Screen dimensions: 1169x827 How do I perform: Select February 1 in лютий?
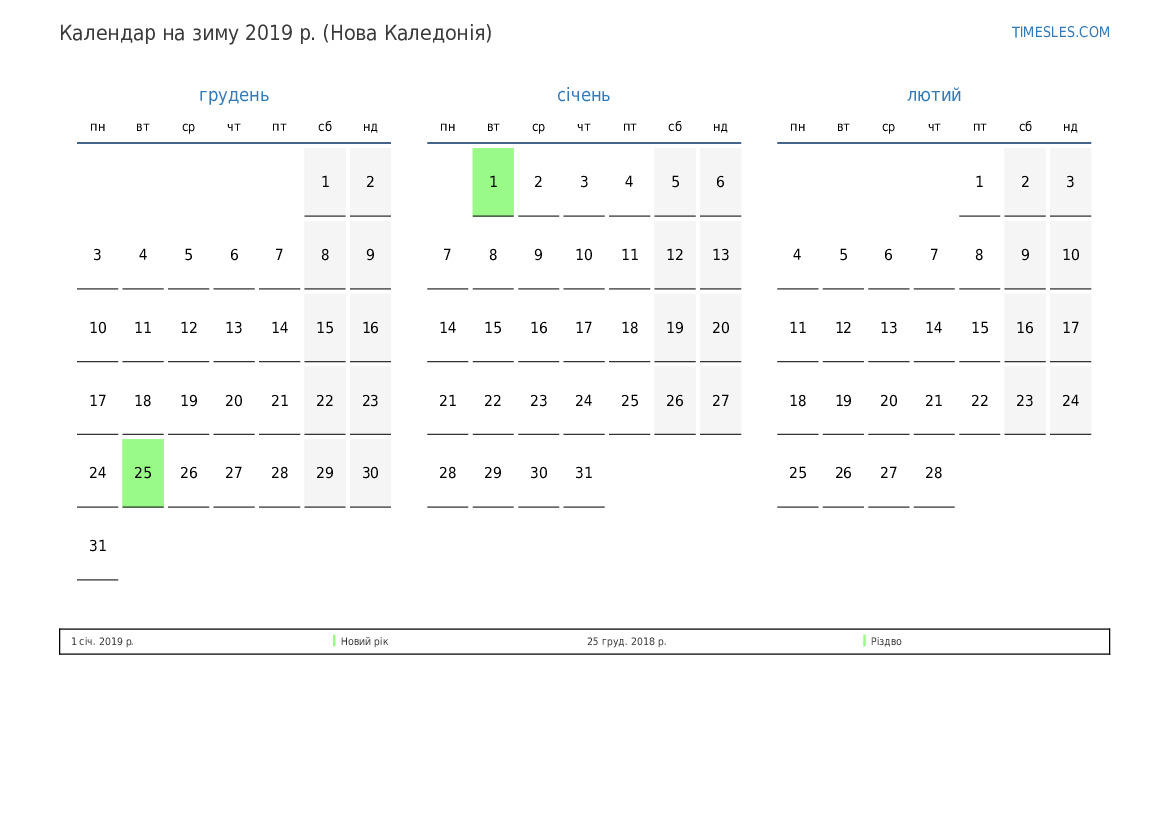pos(980,182)
